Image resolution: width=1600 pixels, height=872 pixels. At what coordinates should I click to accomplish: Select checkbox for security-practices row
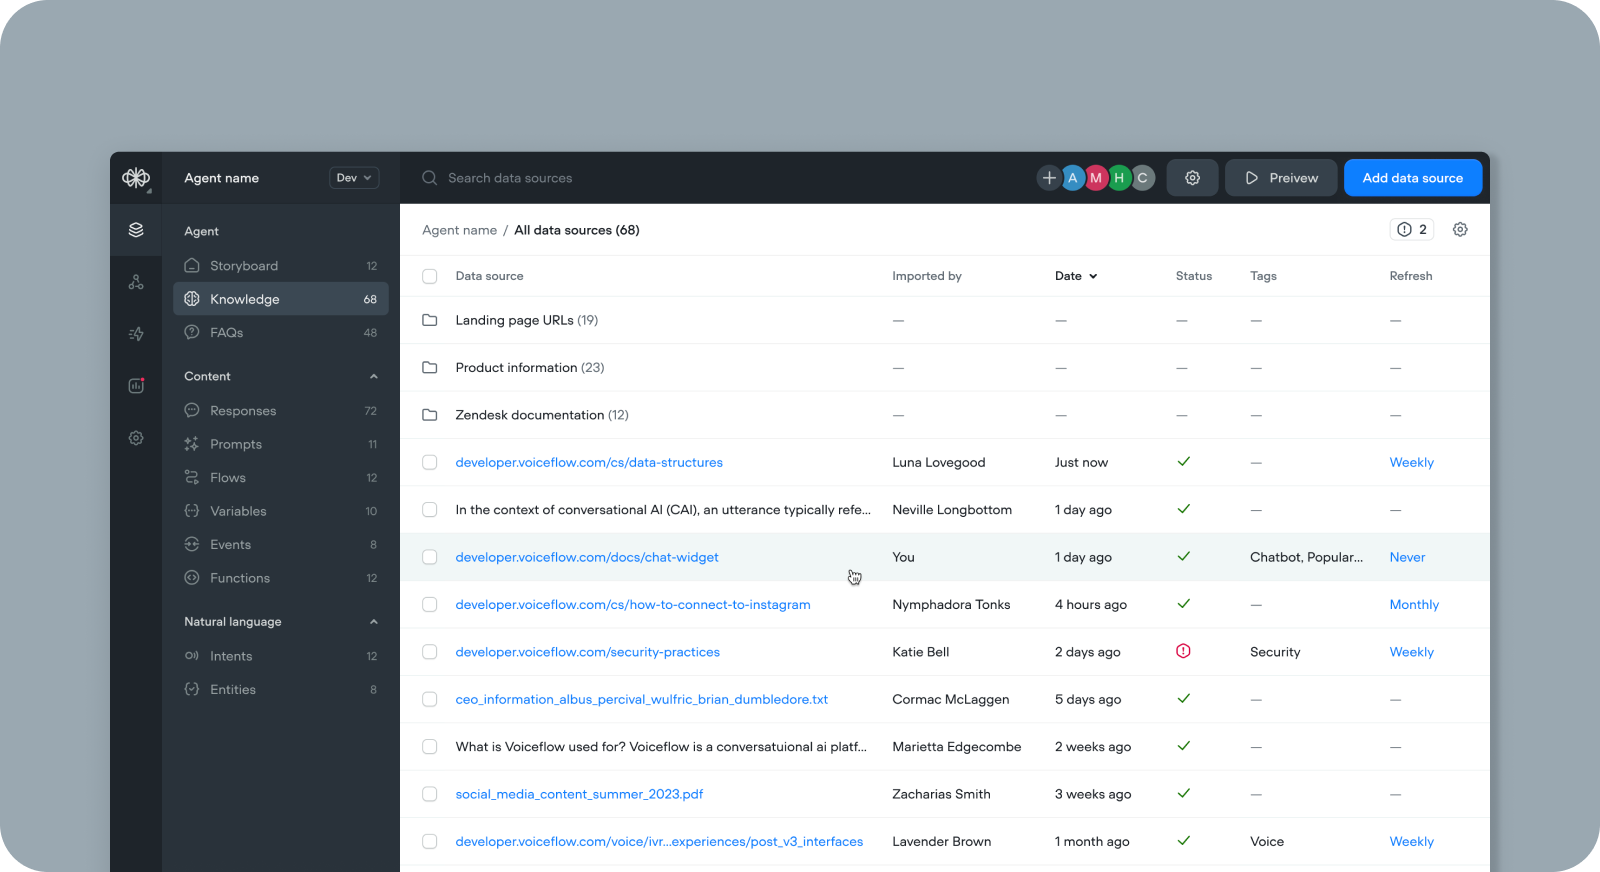[x=430, y=652]
